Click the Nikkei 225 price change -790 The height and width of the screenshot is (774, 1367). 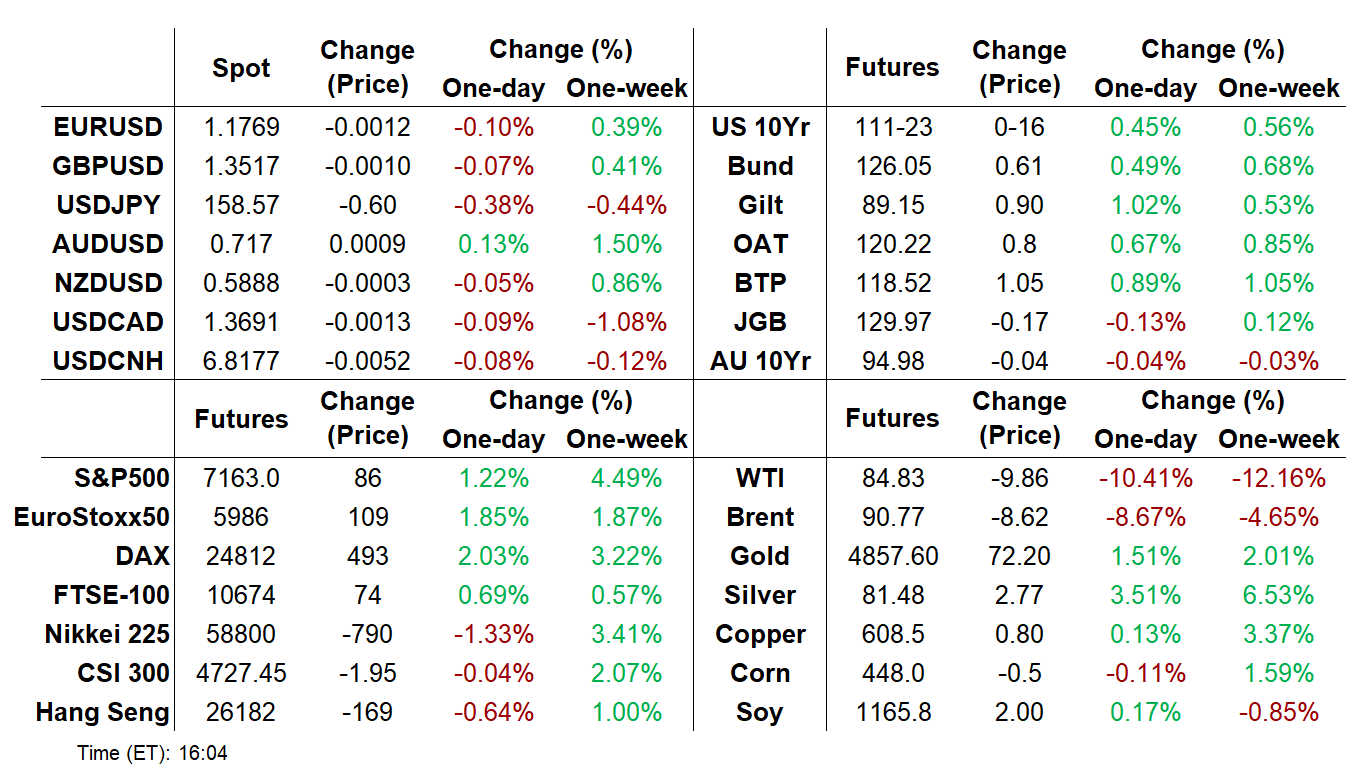coord(367,634)
